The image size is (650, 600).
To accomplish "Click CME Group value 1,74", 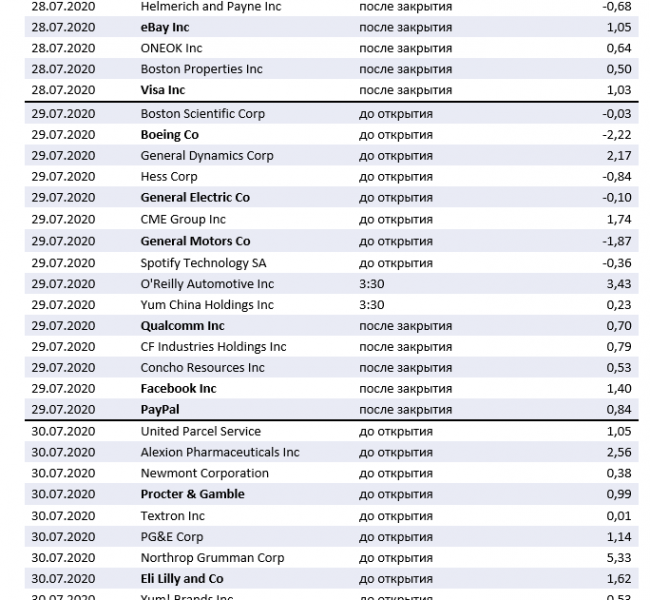I will pos(619,219).
